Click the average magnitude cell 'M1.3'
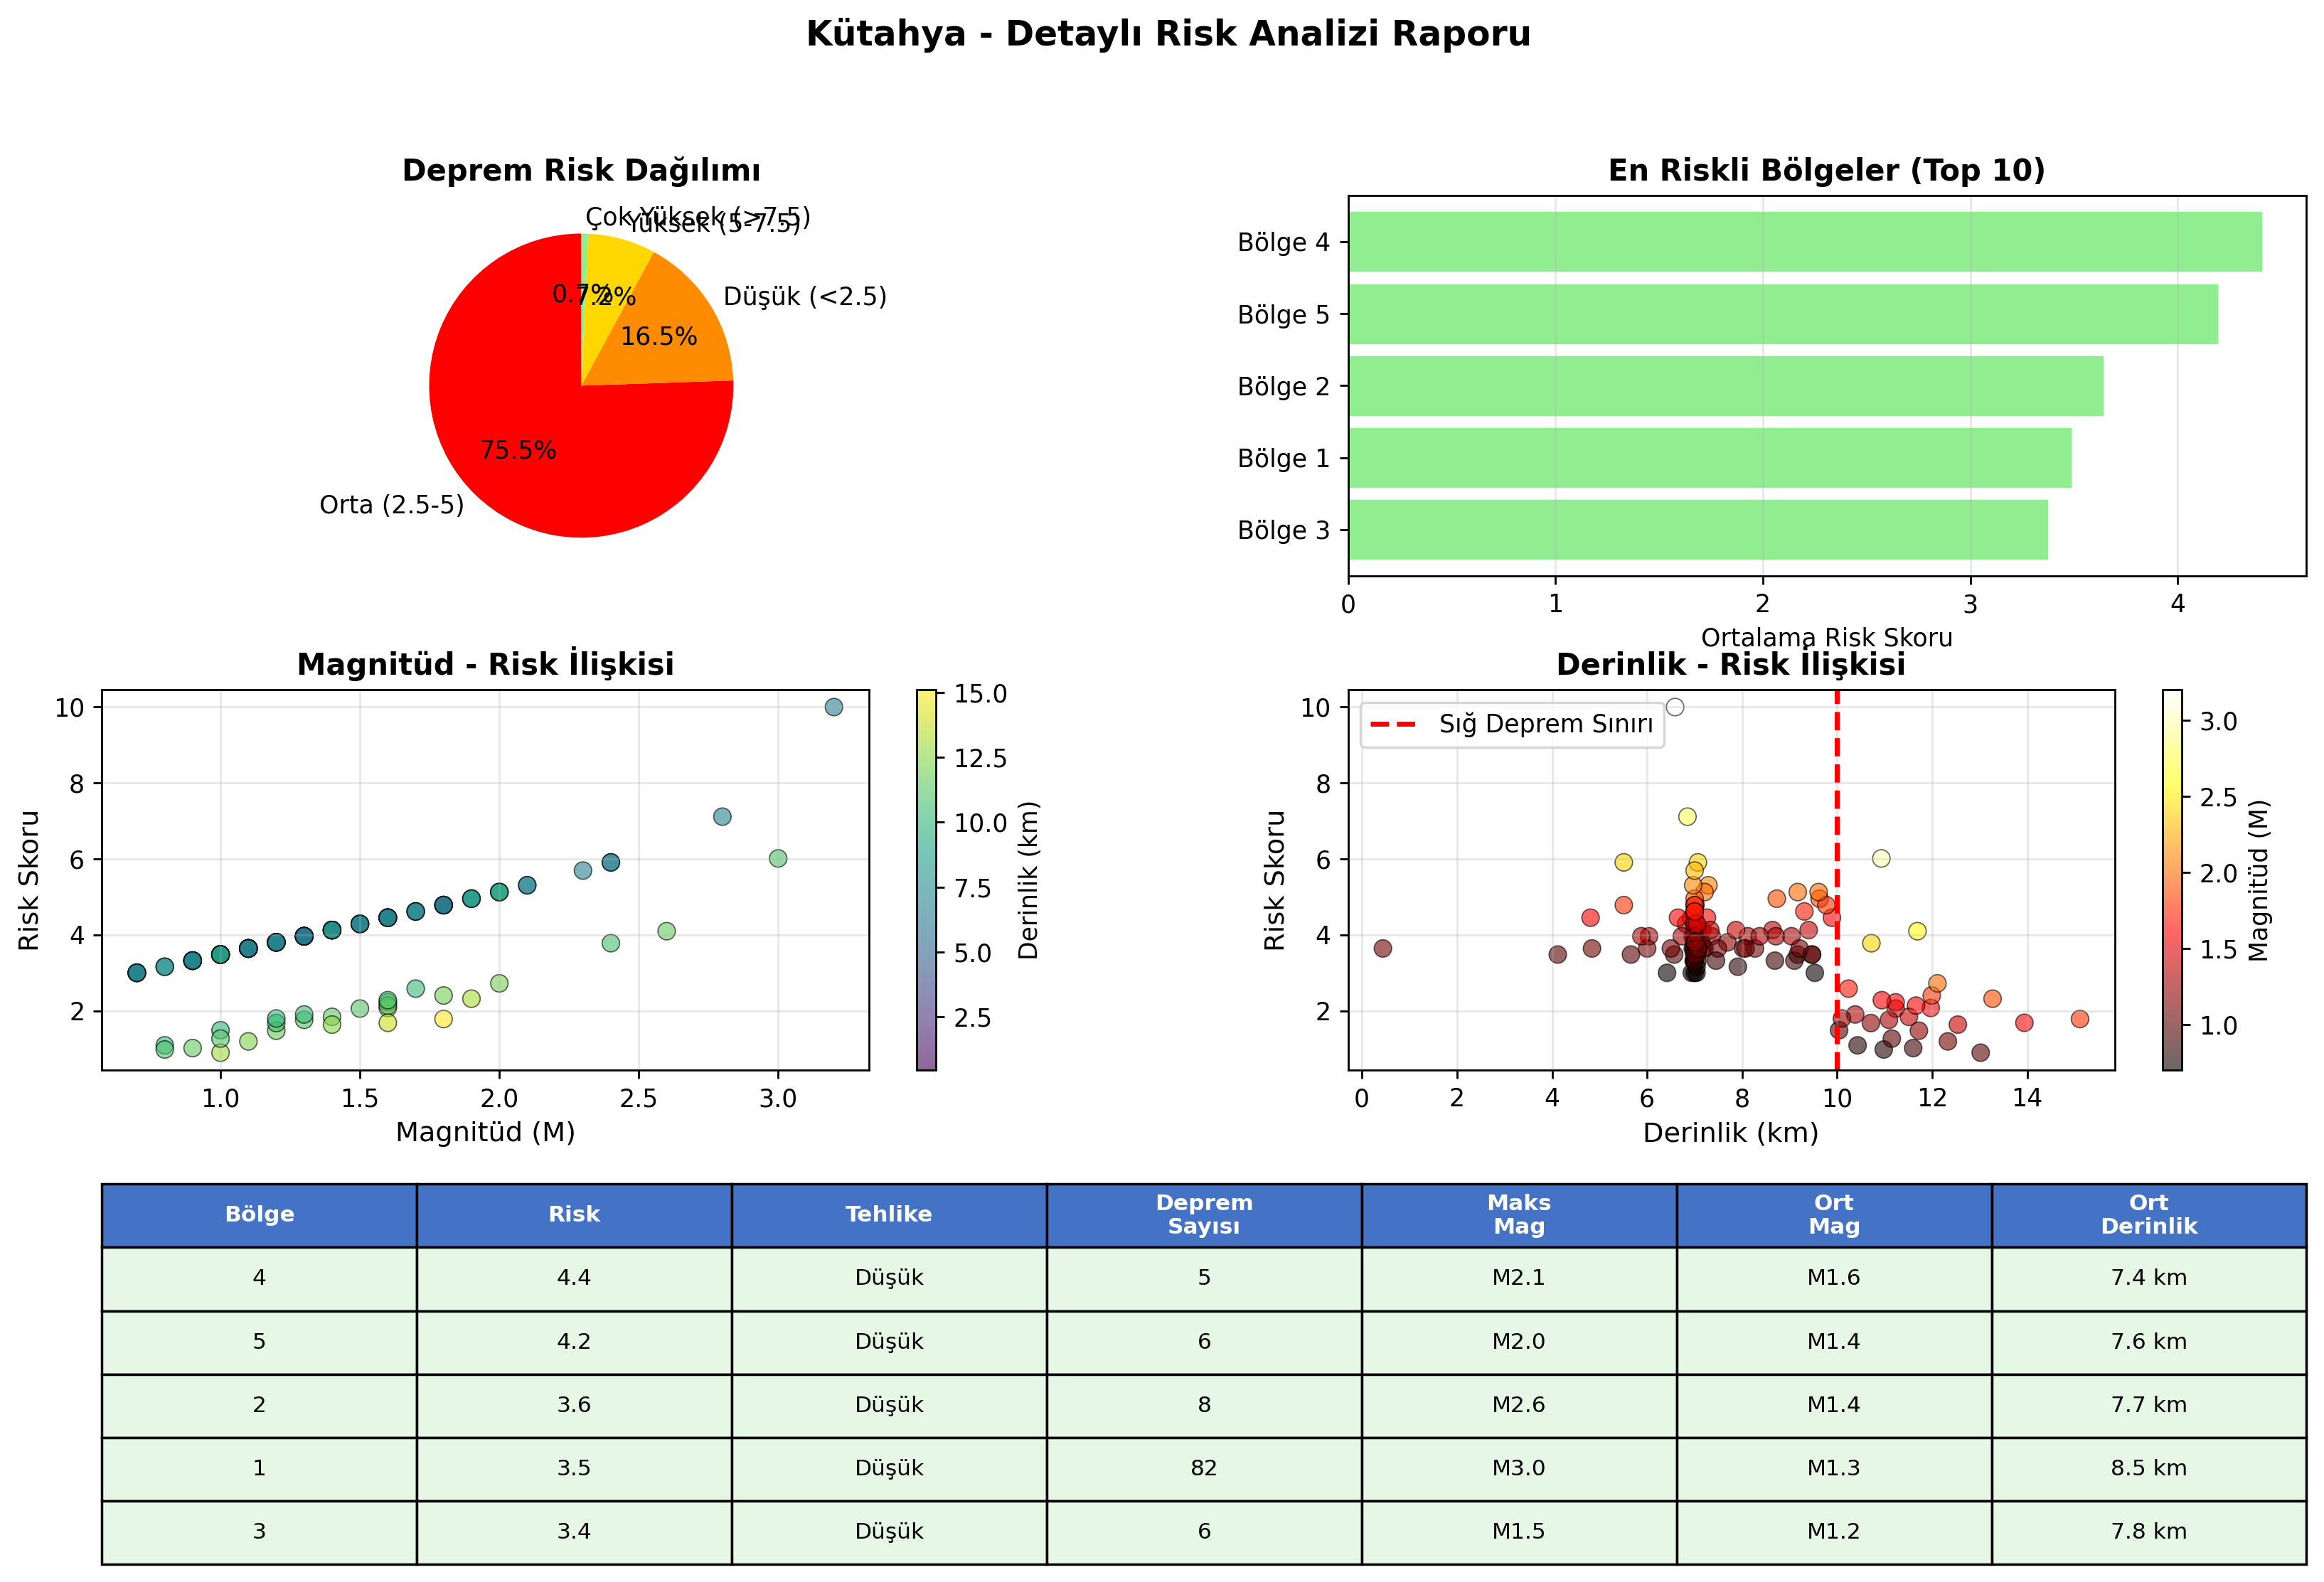The image size is (2324, 1582). click(1834, 1468)
